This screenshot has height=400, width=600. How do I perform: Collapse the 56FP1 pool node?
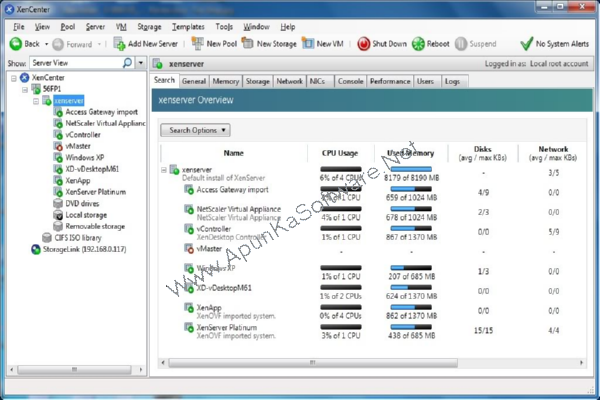25,90
